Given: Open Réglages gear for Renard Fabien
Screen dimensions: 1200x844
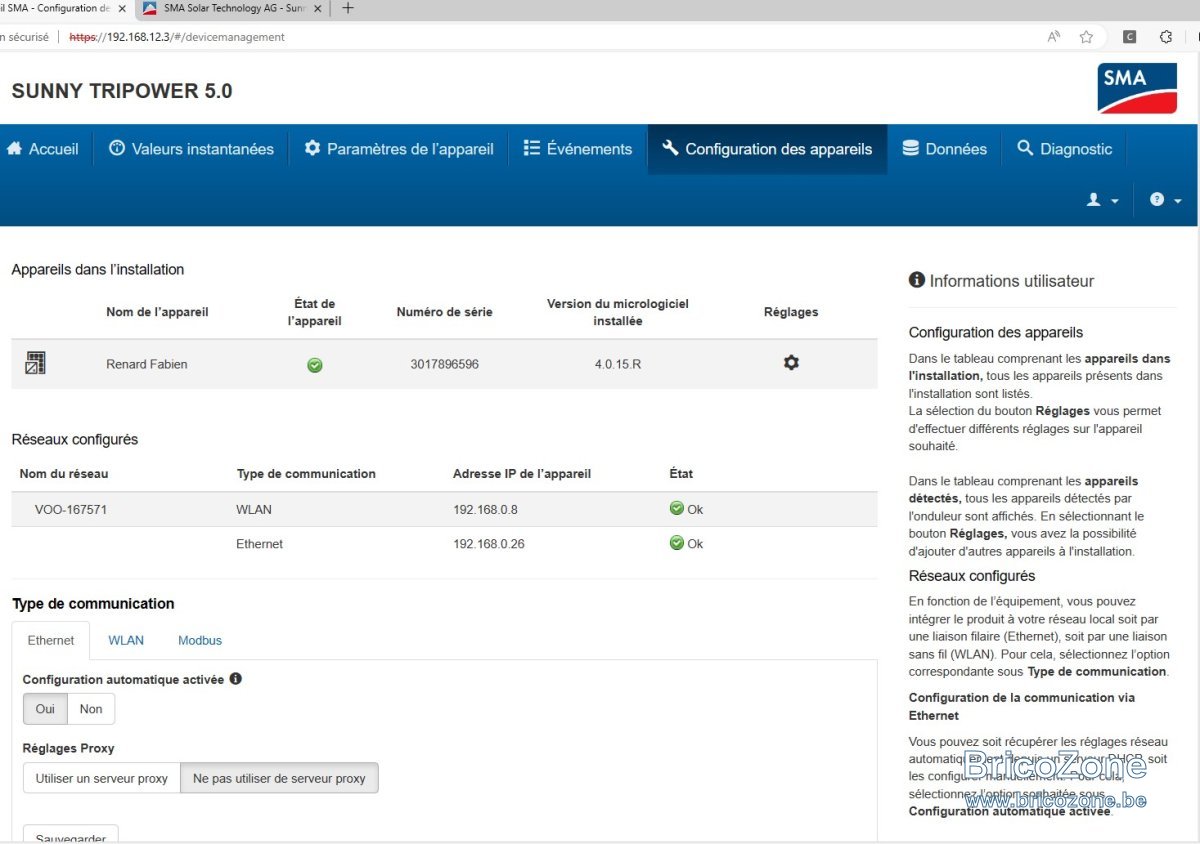Looking at the screenshot, I should coord(791,363).
